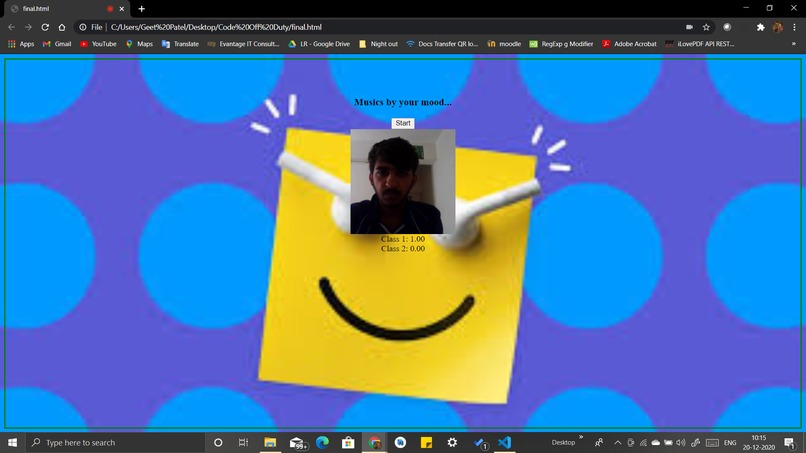The width and height of the screenshot is (806, 453).
Task: Click the taskbar search box
Action: pos(116,443)
